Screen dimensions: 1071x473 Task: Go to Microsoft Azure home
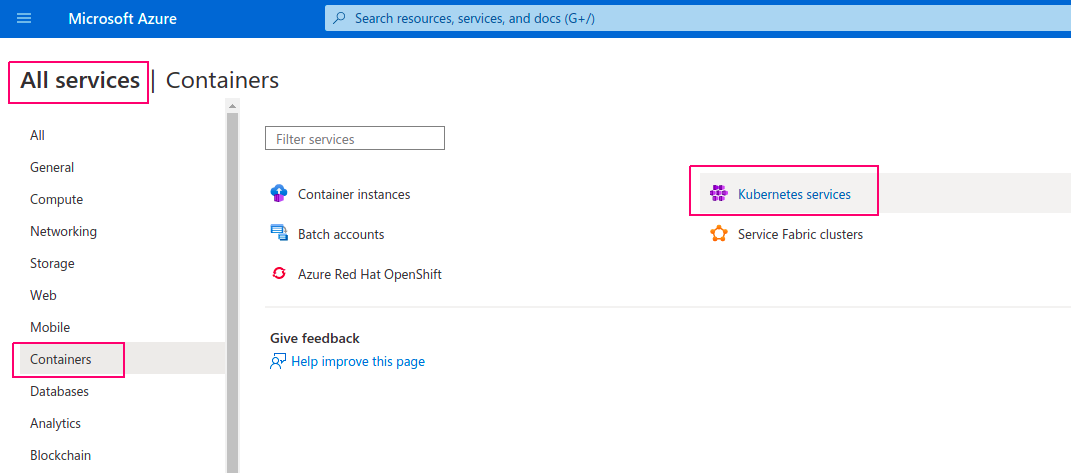[122, 18]
